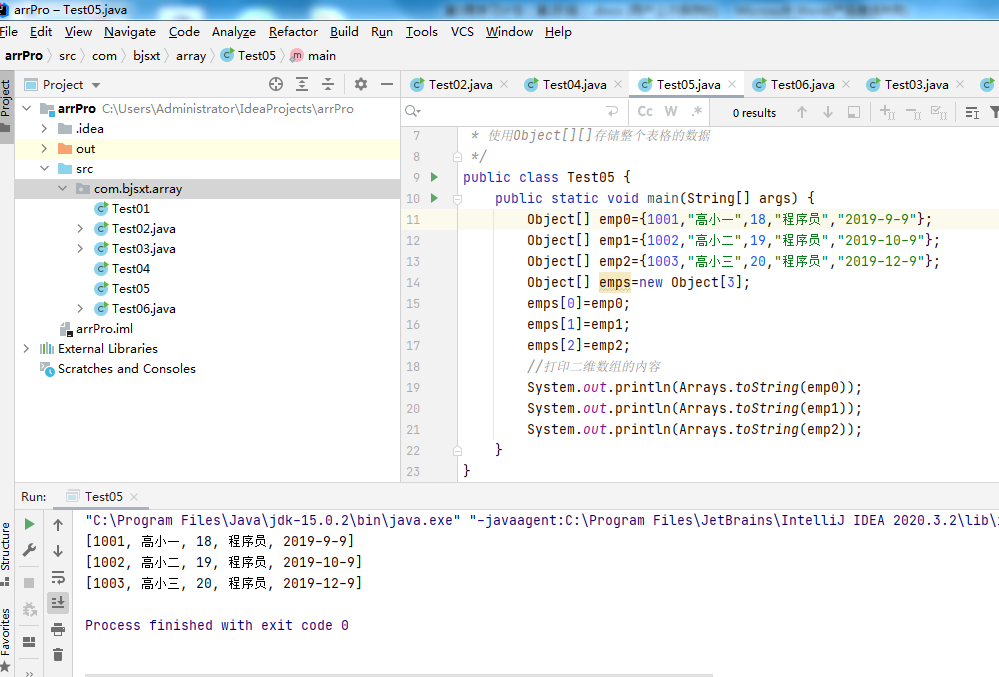999x677 pixels.
Task: Close the Test05 Run tab
Action: coord(134,497)
